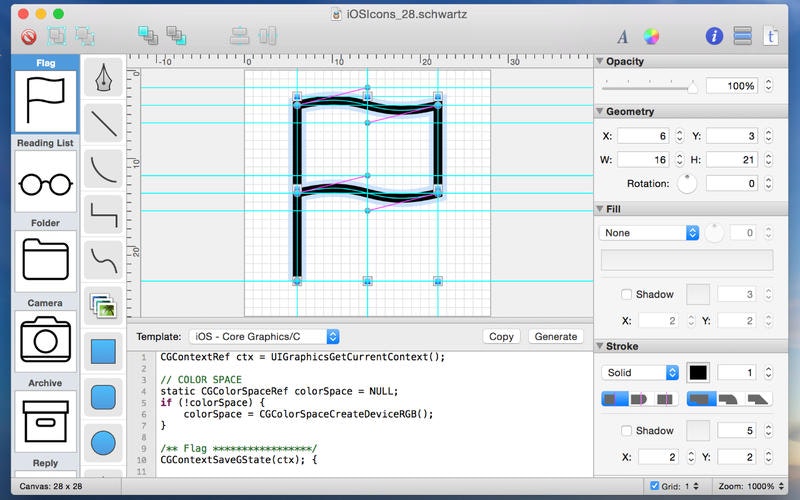Viewport: 800px width, 500px height.
Task: Choose the round line cap style
Action: (640, 399)
